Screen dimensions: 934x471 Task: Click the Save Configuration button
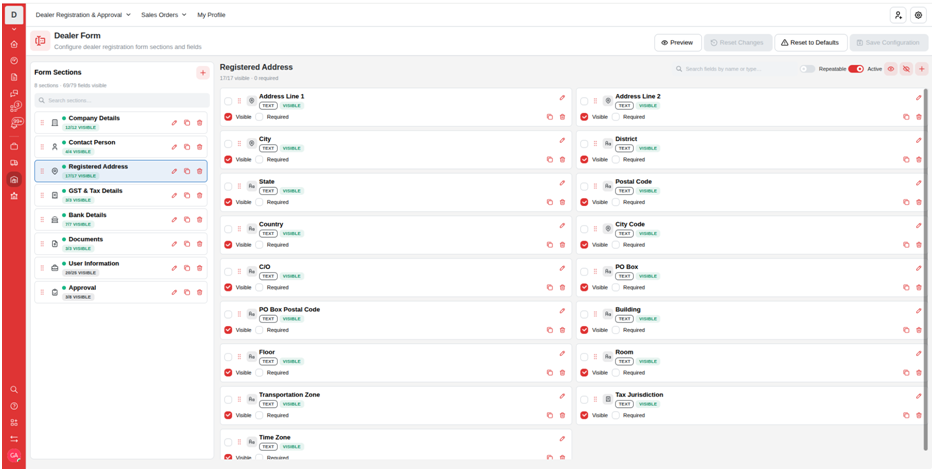(x=888, y=43)
